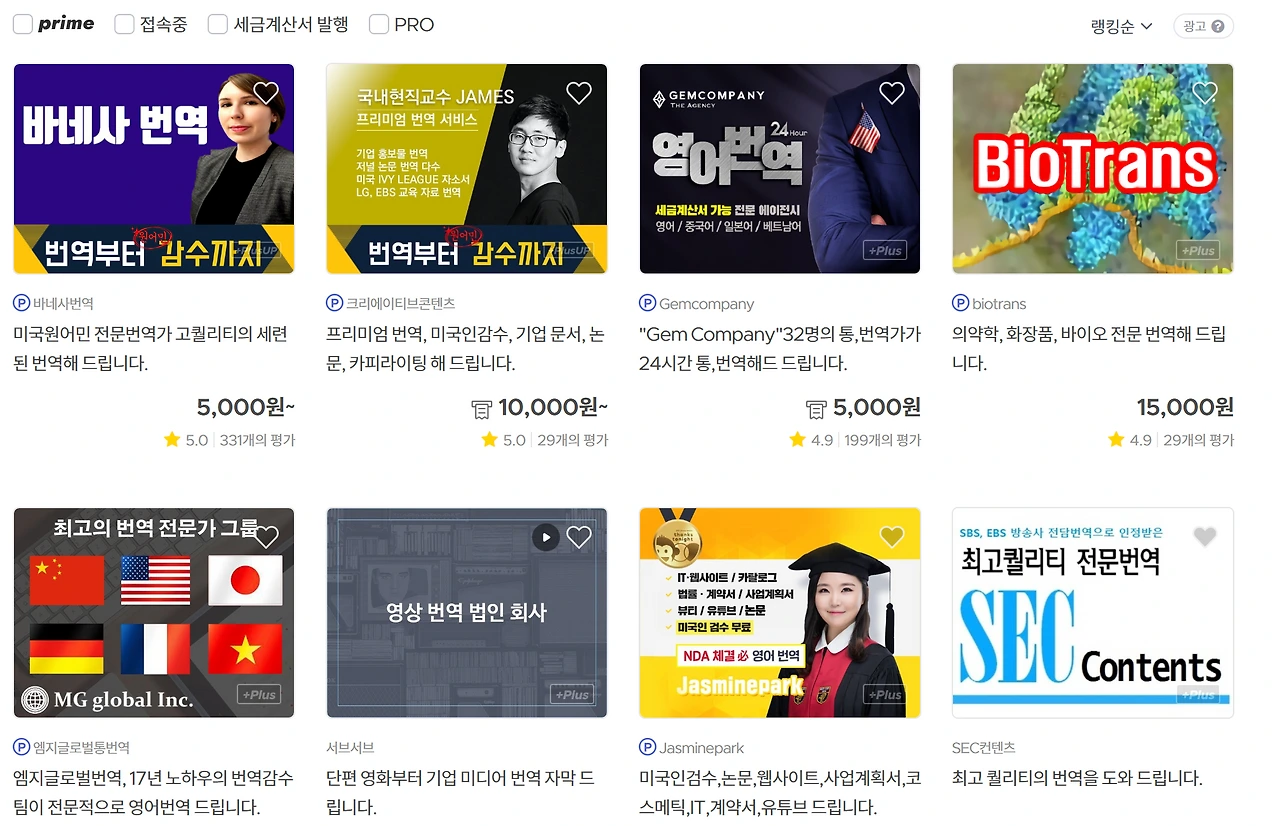Image resolution: width=1280 pixels, height=826 pixels.
Task: Check the 접속중 filter box
Action: 124,24
